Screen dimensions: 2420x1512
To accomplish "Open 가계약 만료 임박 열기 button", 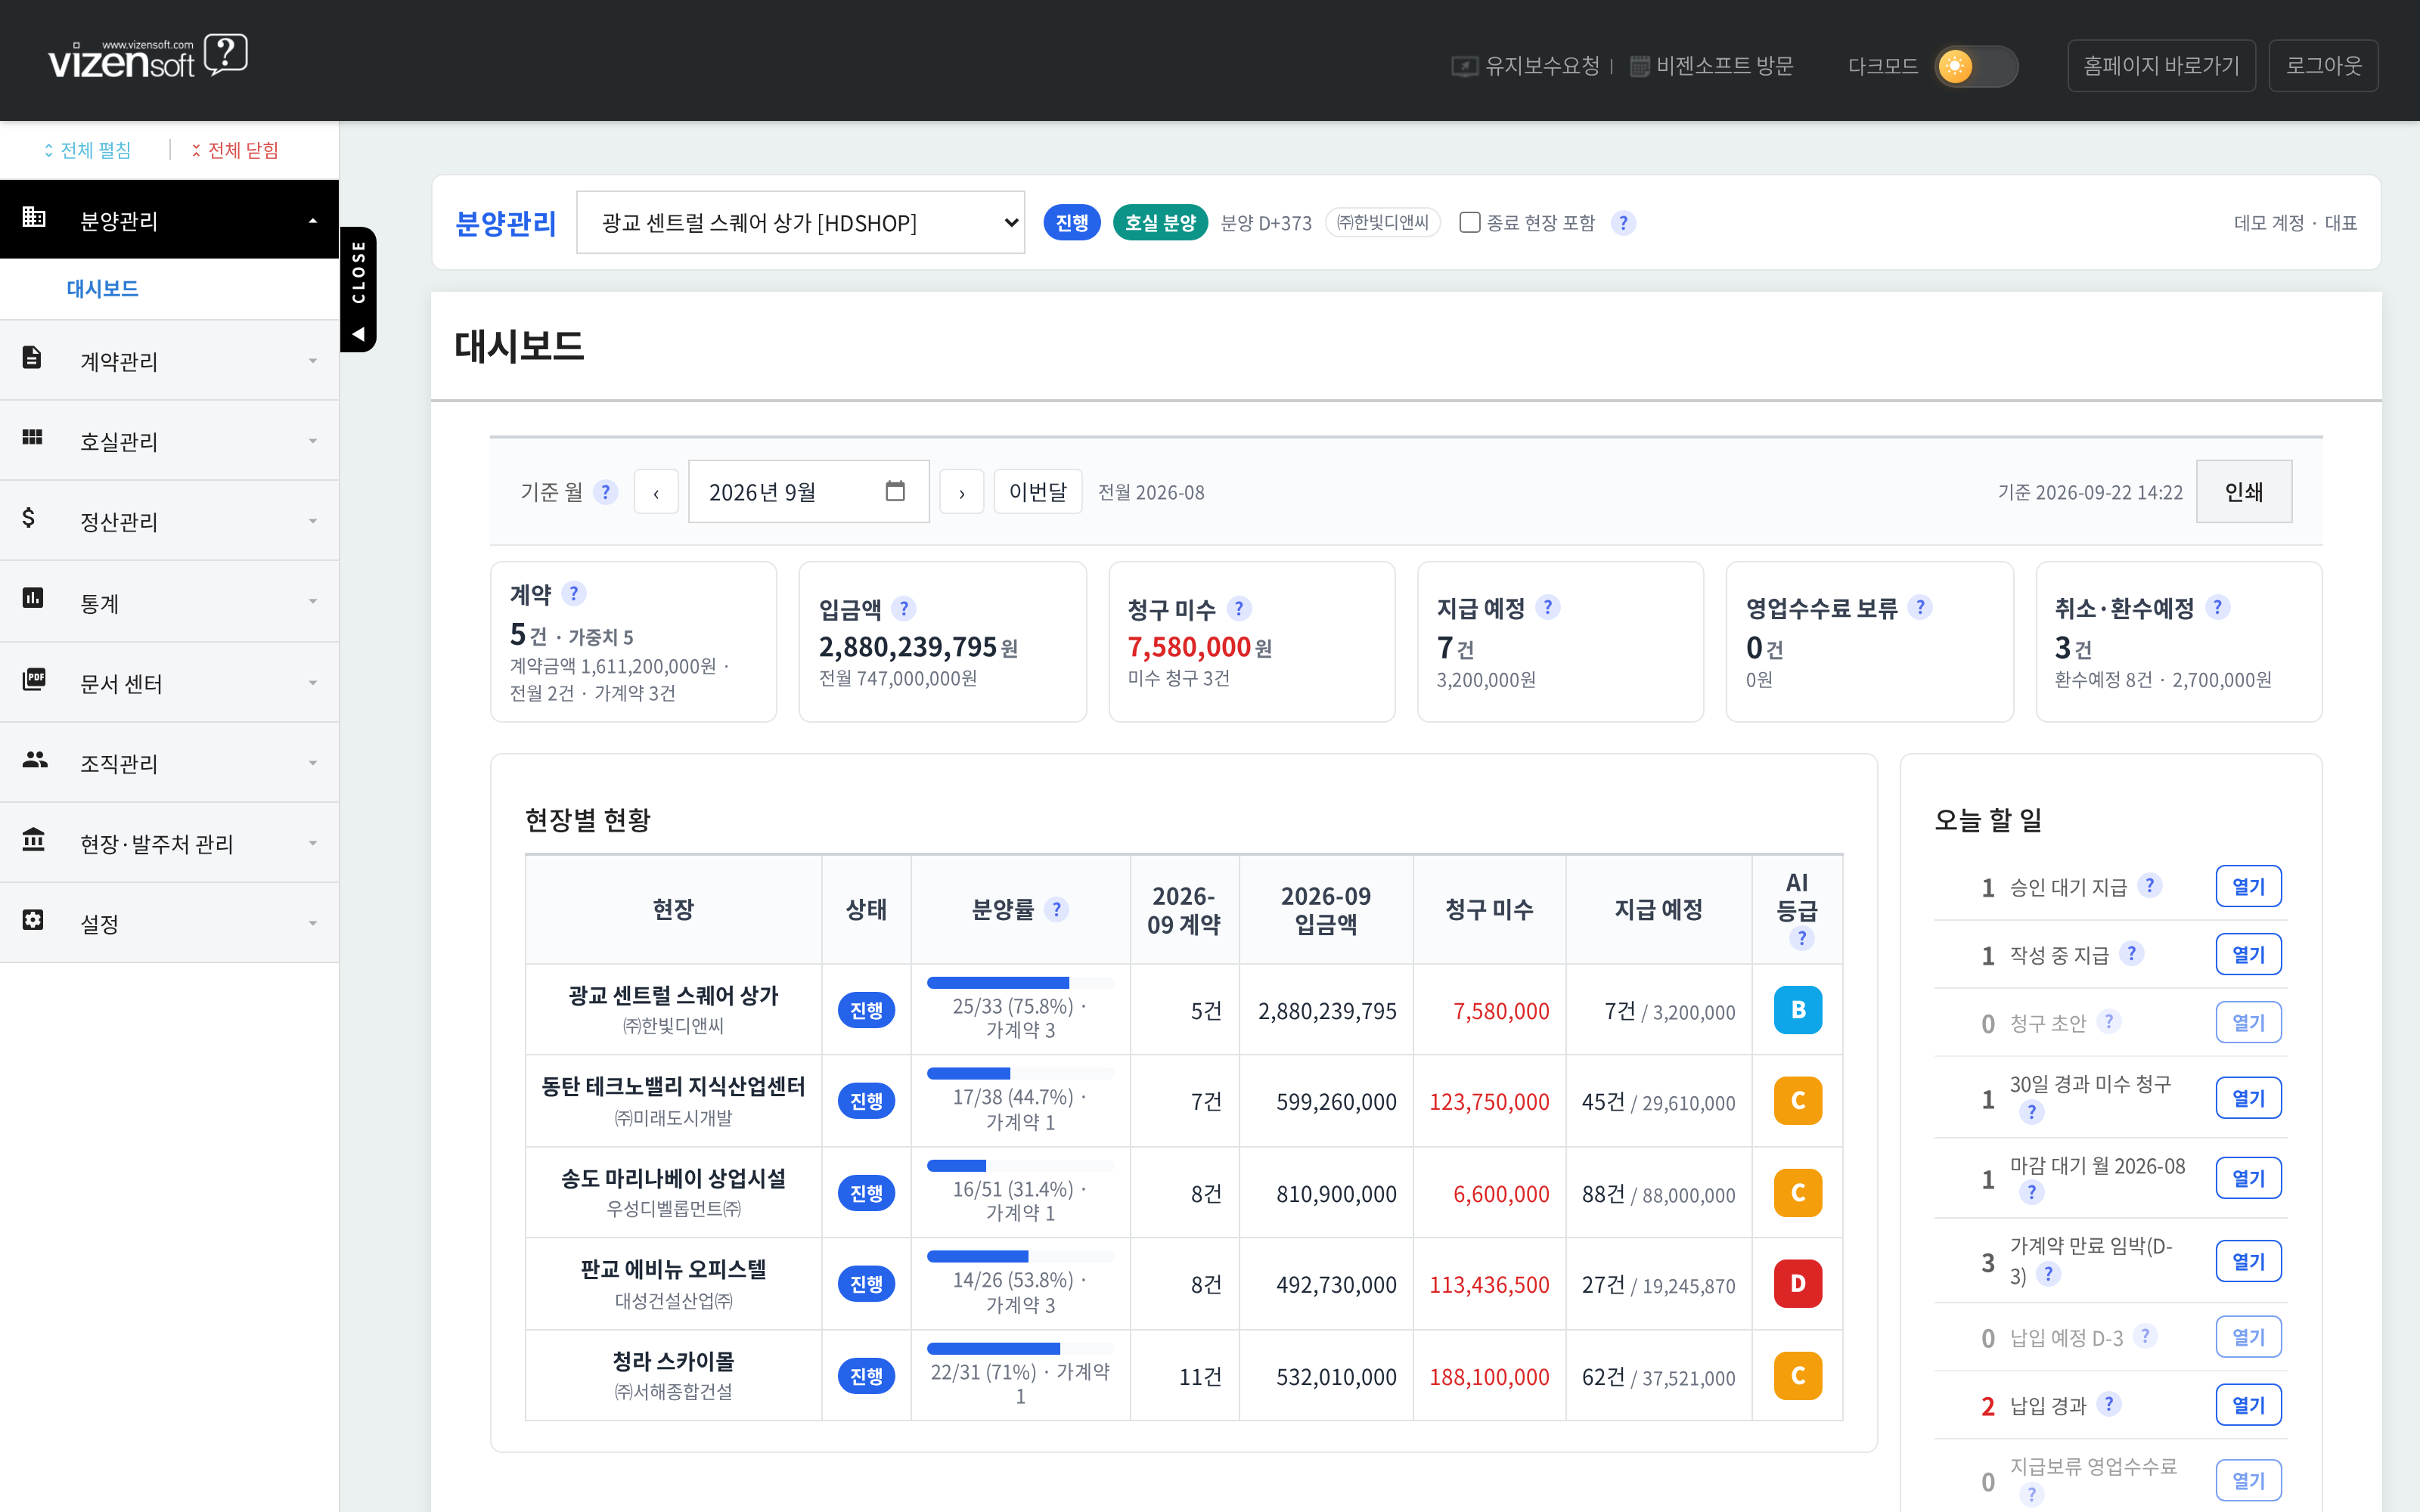I will (2248, 1261).
